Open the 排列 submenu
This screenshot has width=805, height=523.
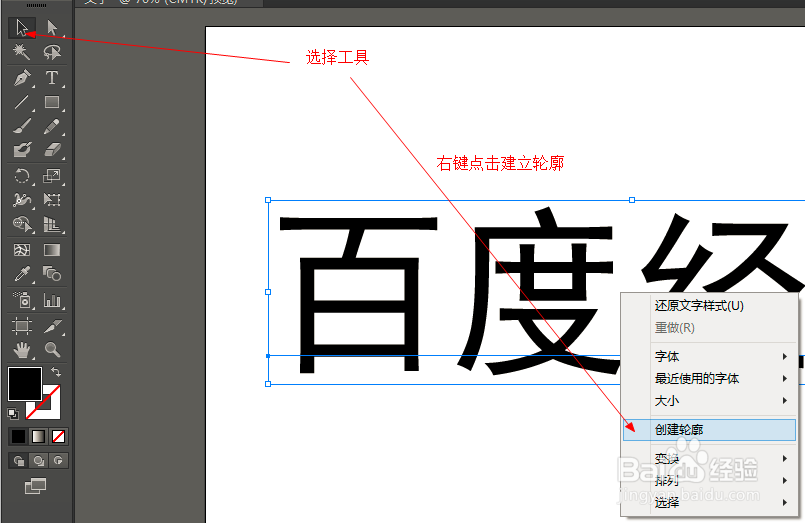[x=709, y=480]
